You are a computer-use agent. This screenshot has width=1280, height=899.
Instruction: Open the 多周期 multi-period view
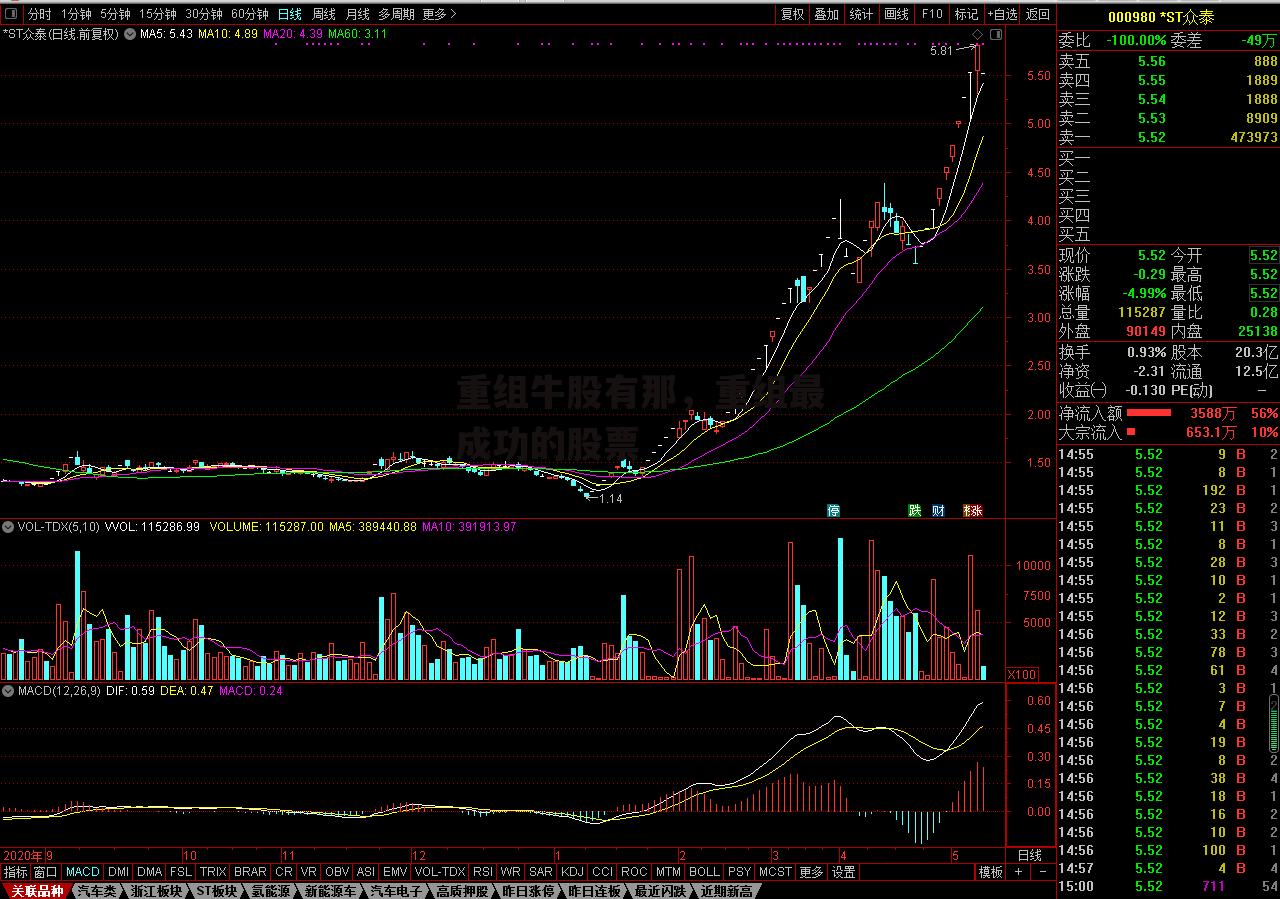[x=397, y=14]
